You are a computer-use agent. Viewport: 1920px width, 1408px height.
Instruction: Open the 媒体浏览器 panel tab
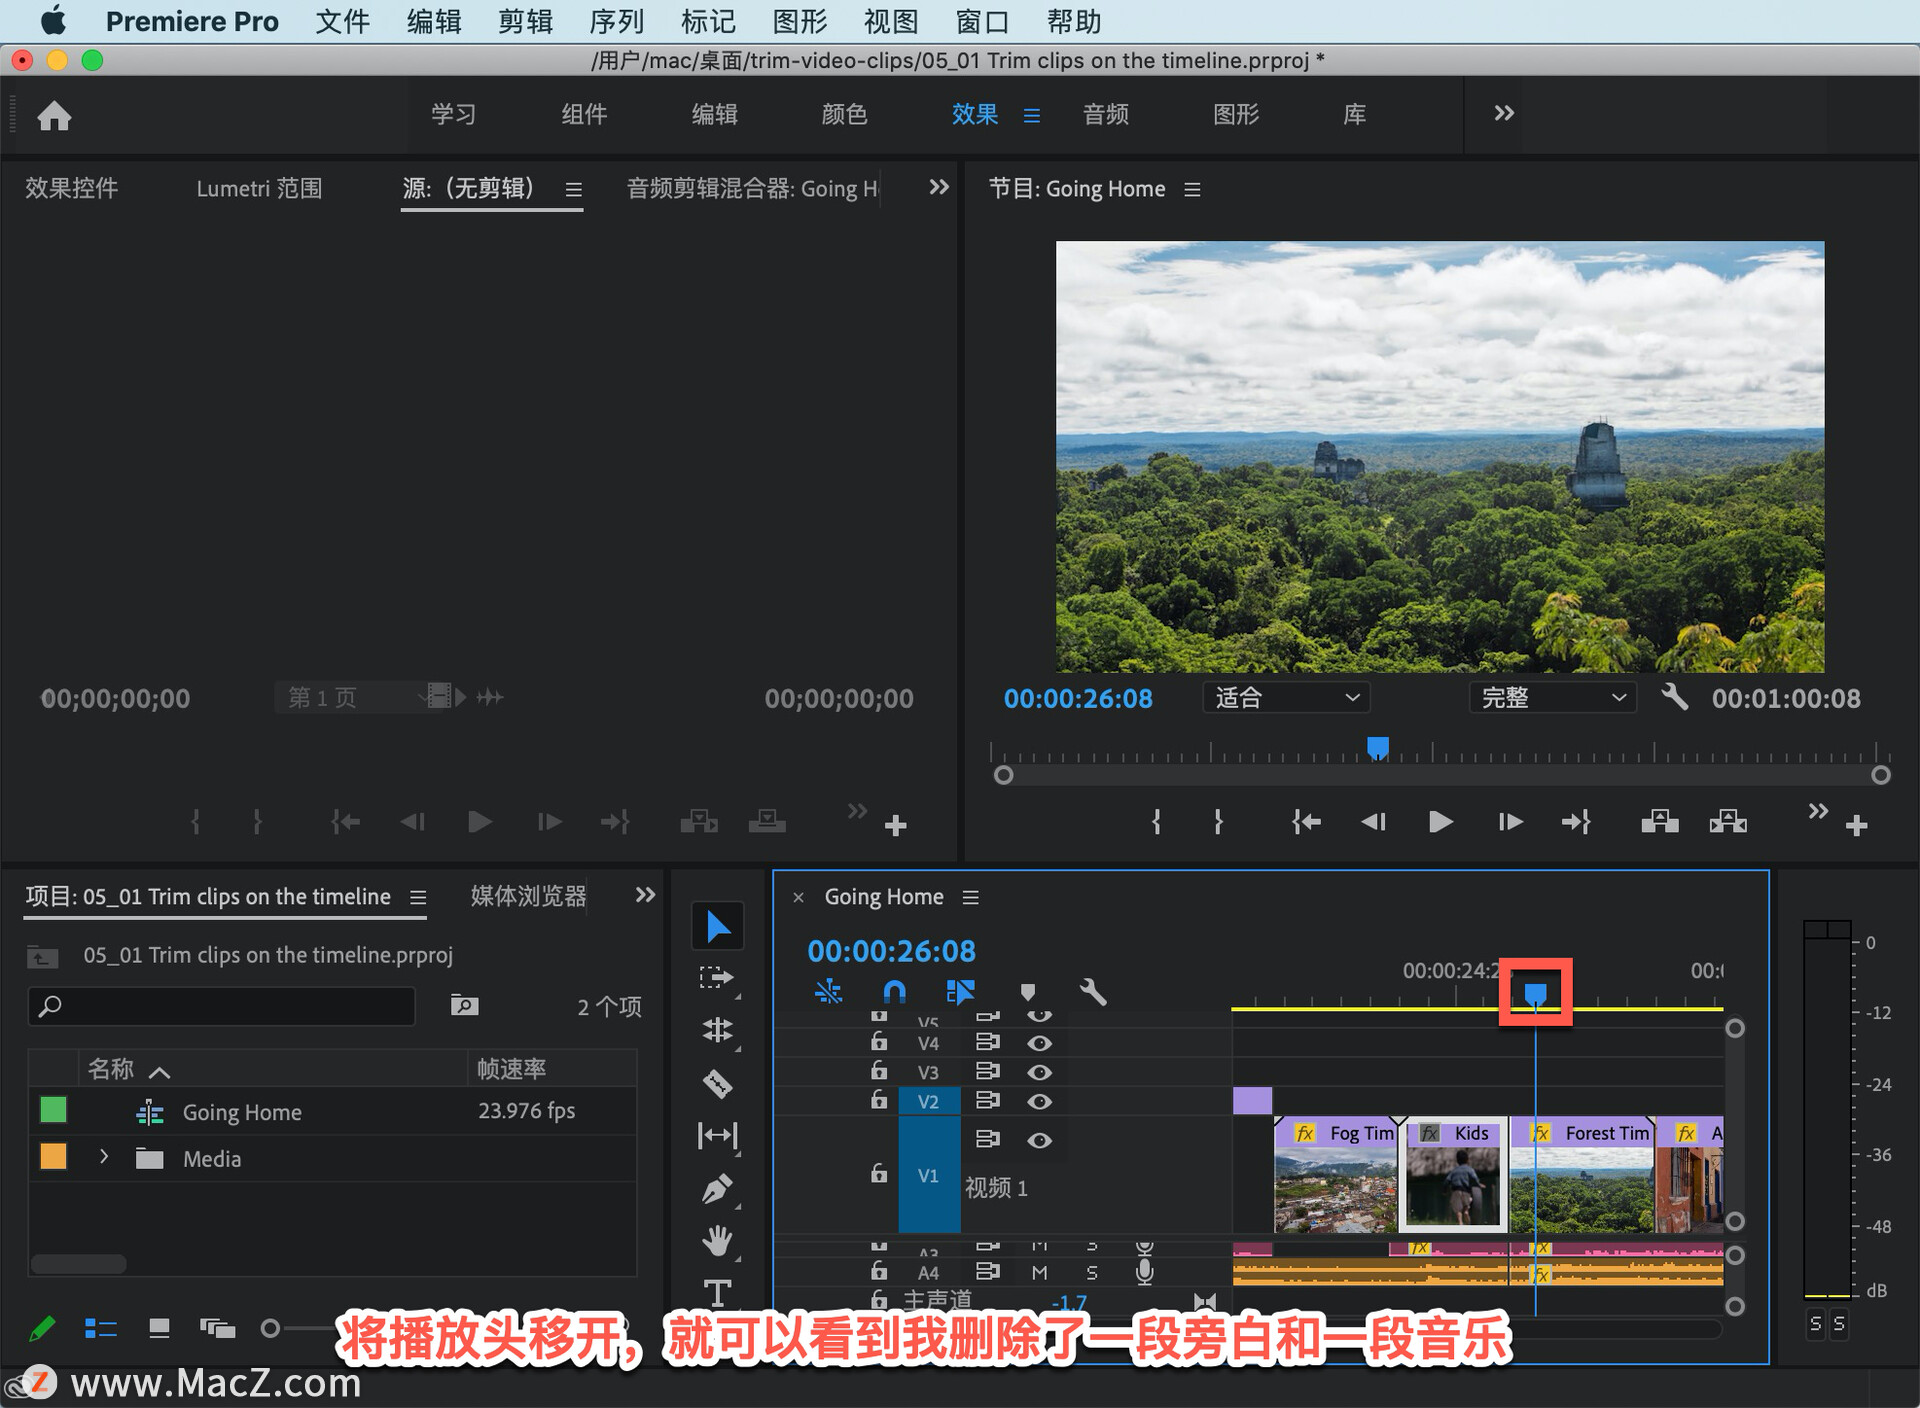528,896
